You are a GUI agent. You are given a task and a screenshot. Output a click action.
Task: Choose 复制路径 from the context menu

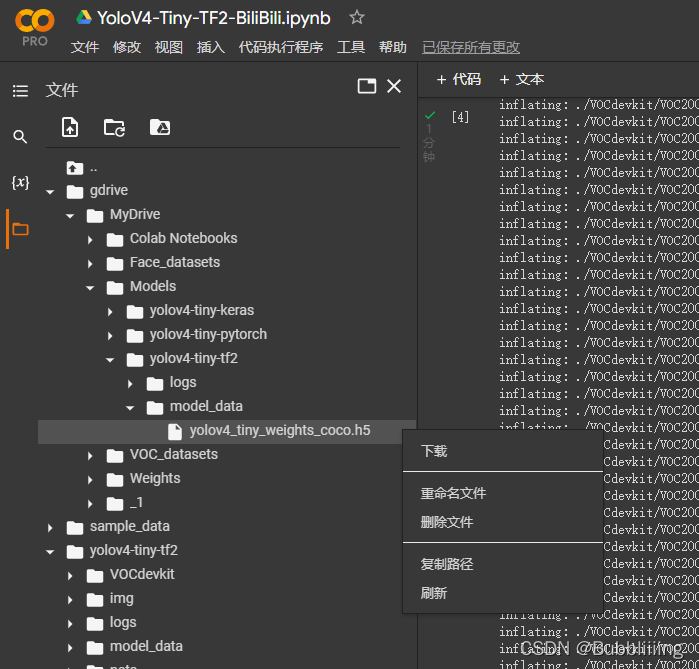tap(503, 564)
